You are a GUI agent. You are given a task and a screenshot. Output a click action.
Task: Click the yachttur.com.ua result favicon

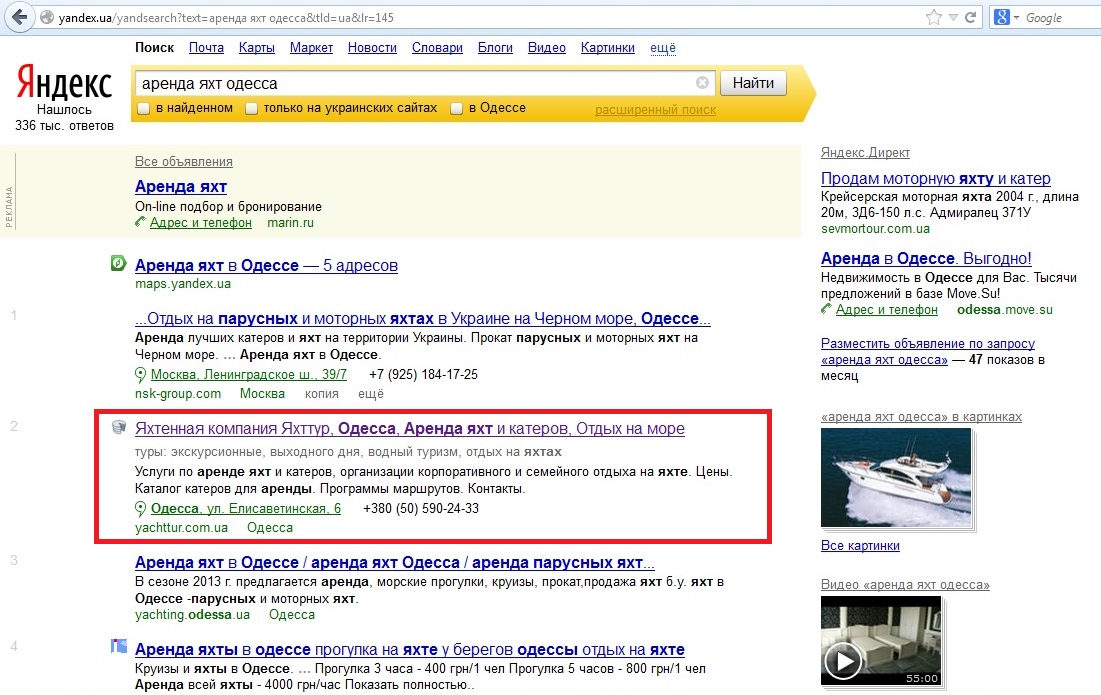119,427
